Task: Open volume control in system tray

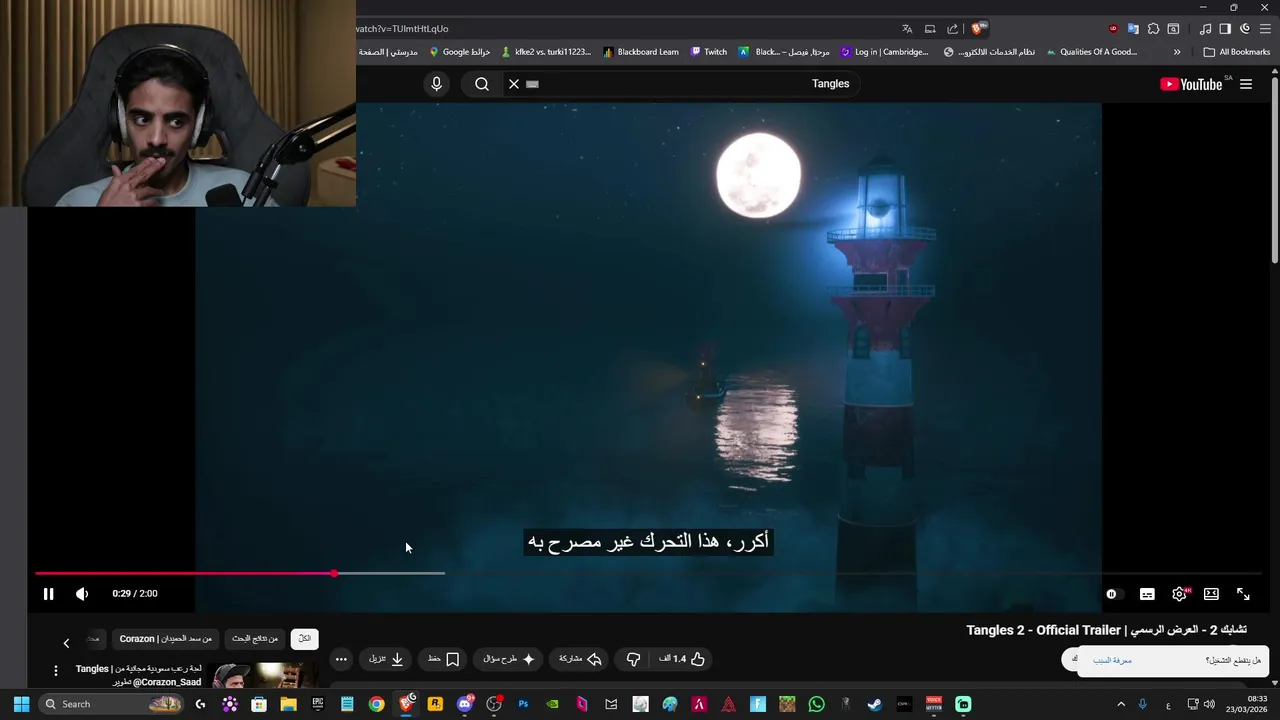Action: click(x=1210, y=704)
